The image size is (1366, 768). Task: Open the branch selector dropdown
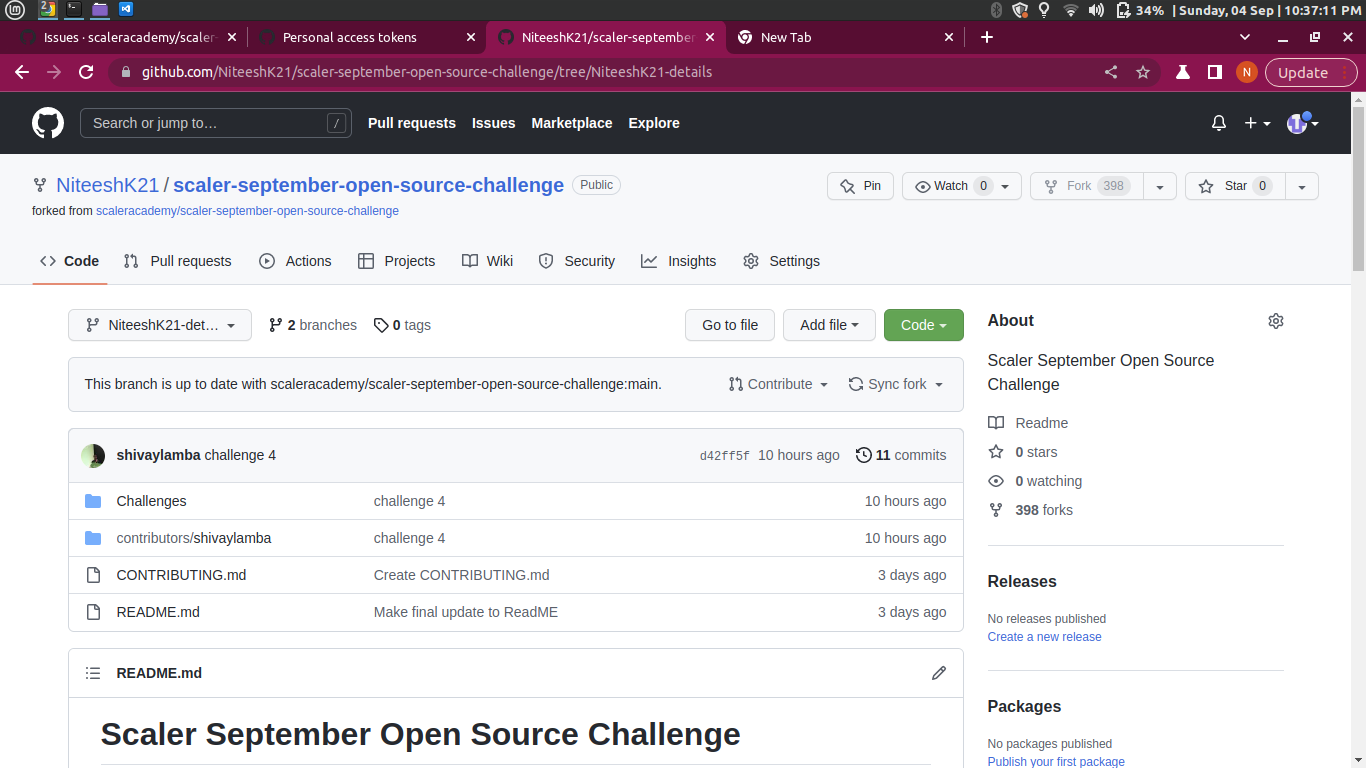tap(159, 324)
